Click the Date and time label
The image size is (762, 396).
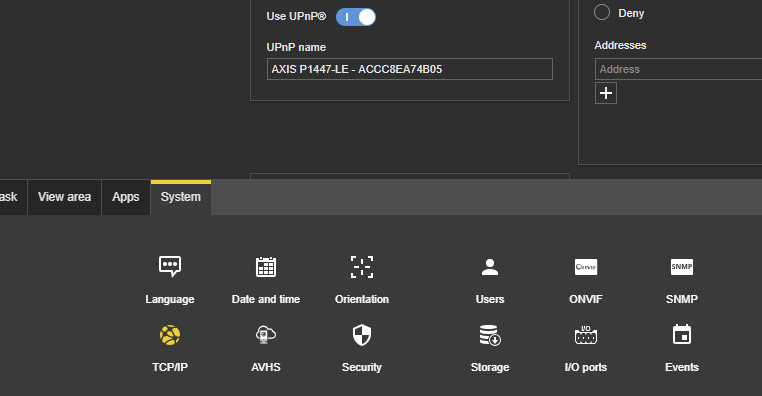266,299
